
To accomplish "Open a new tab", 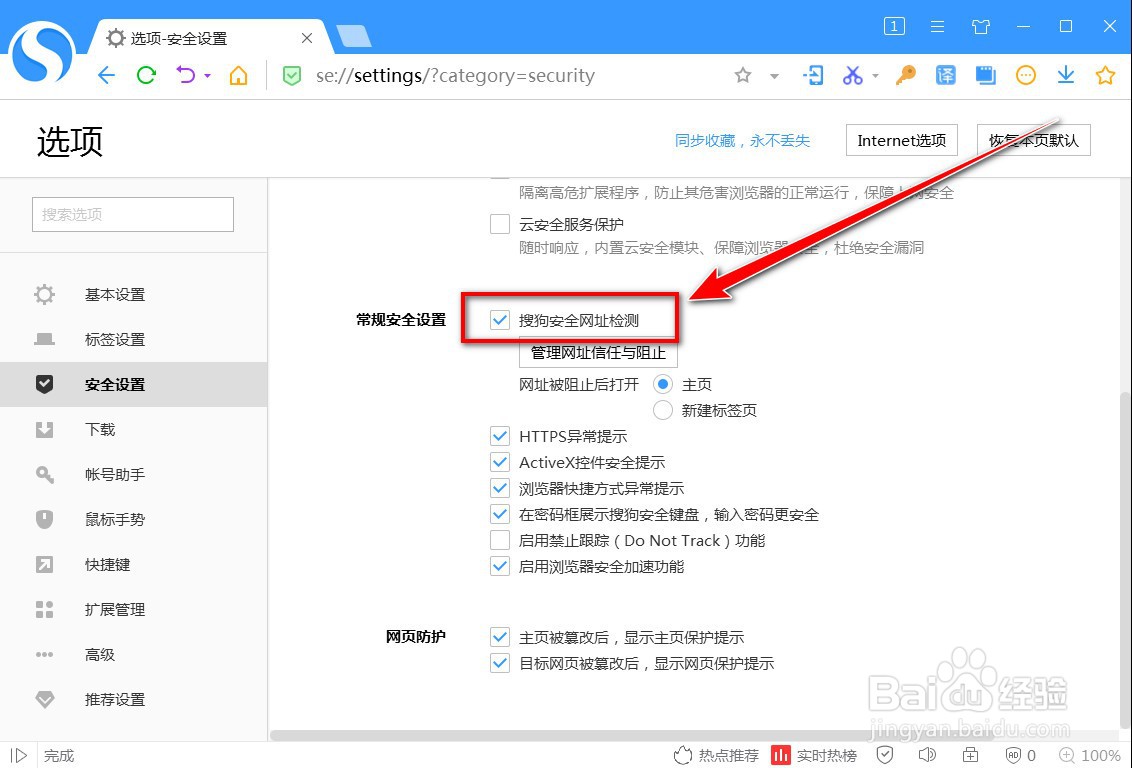I will coord(354,36).
